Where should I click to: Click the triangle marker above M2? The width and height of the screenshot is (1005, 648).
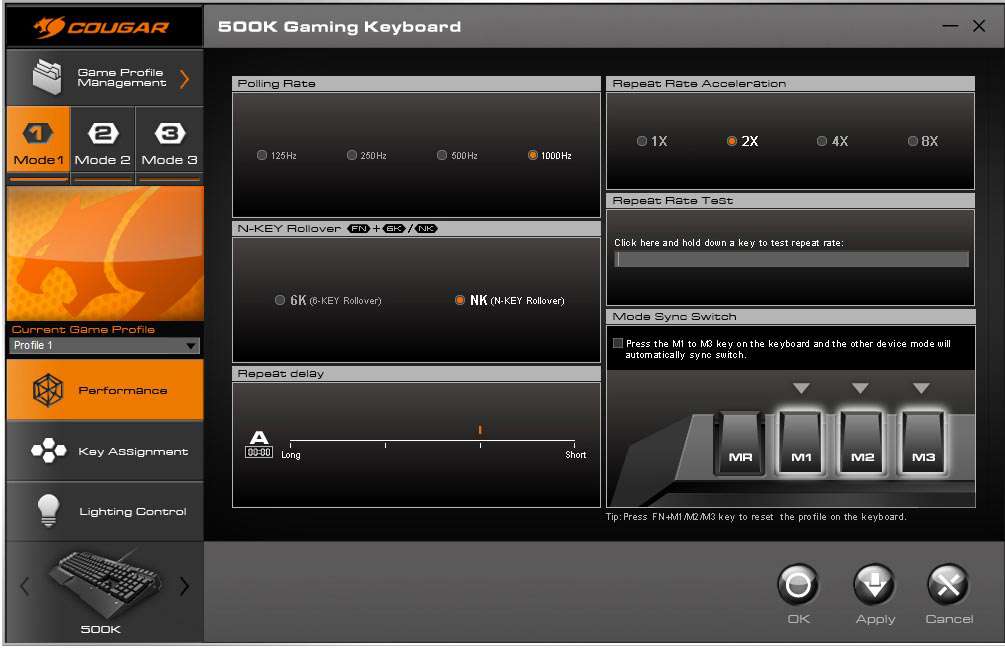coord(860,388)
